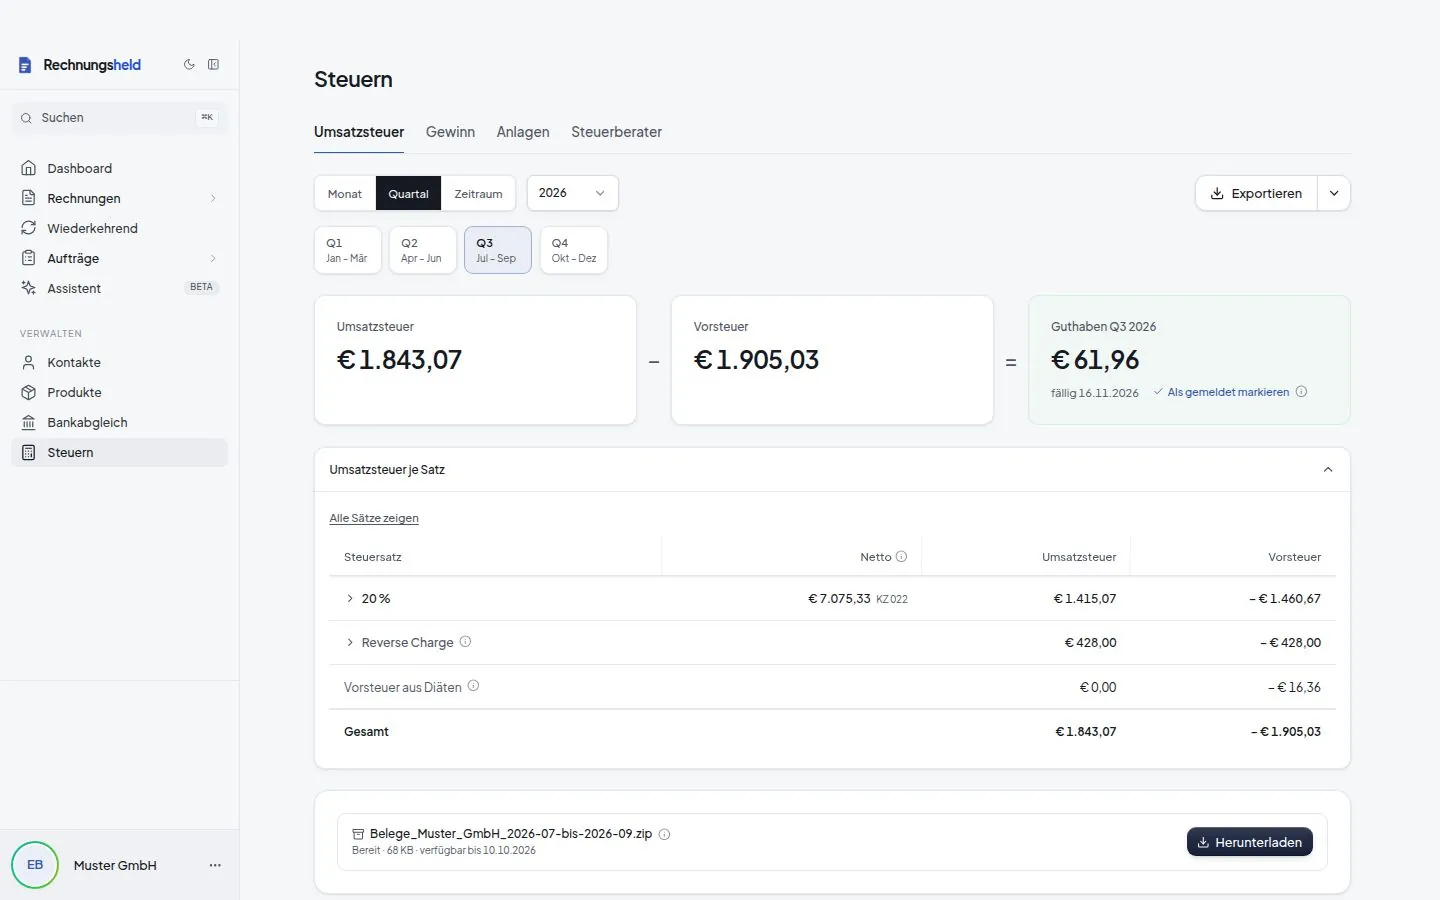Expand the Reverse Charge row
The width and height of the screenshot is (1440, 900).
tap(350, 642)
